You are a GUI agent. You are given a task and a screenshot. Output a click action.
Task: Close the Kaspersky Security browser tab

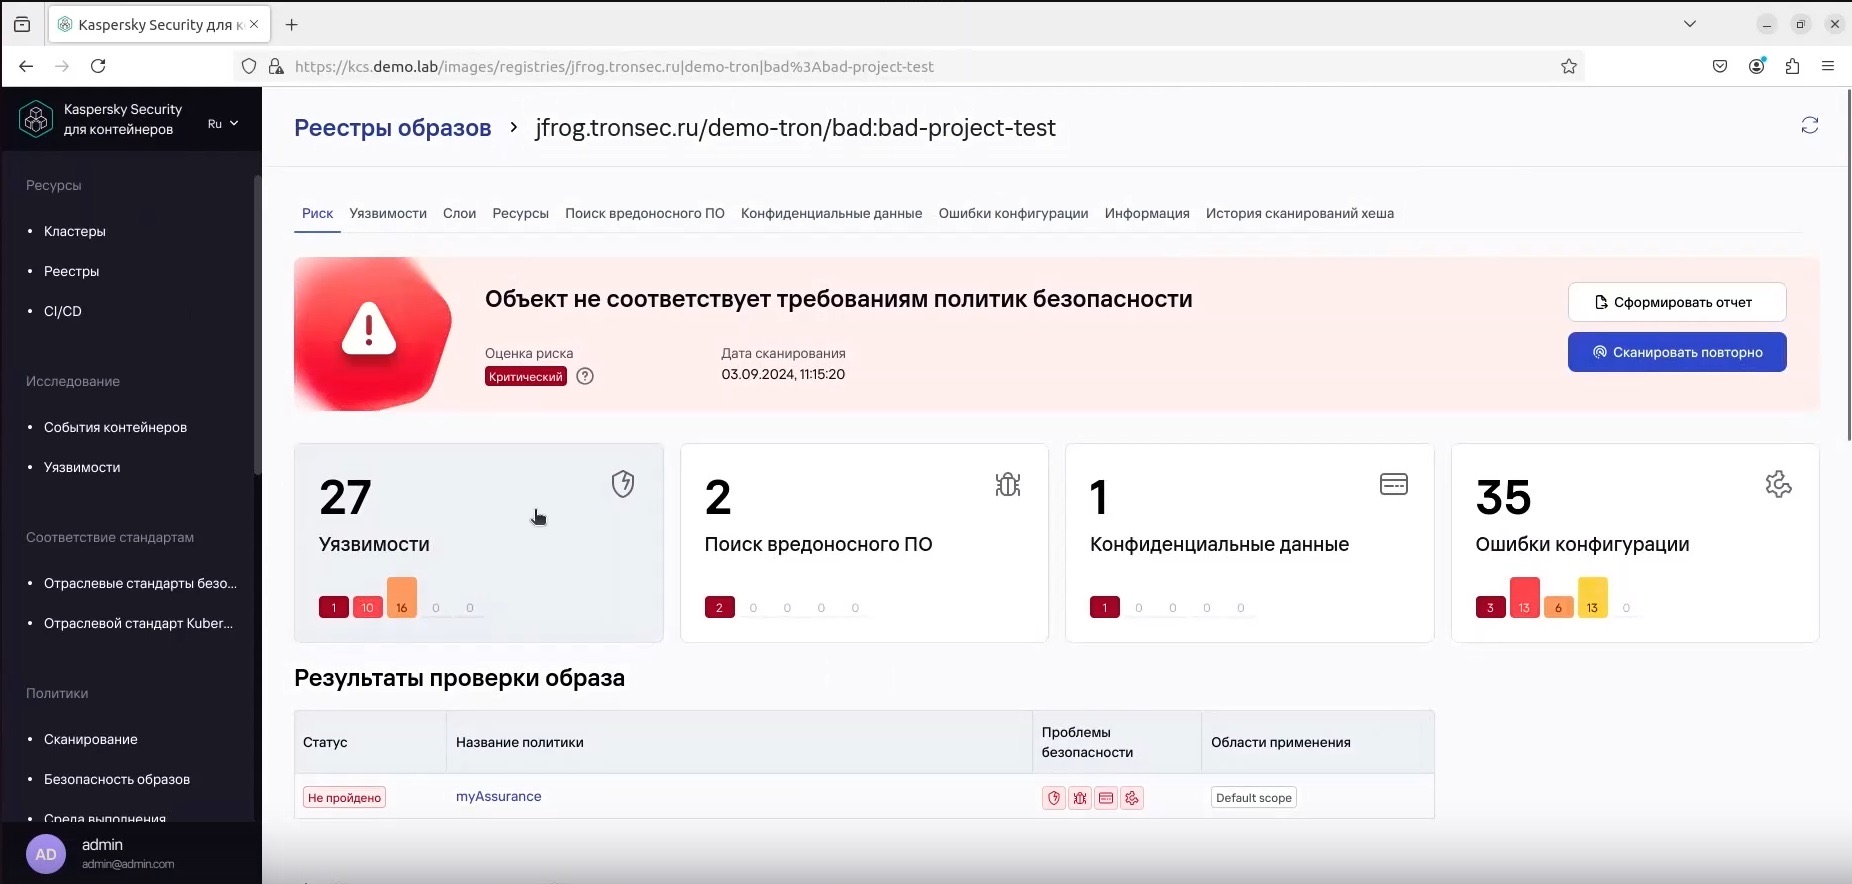click(x=254, y=24)
